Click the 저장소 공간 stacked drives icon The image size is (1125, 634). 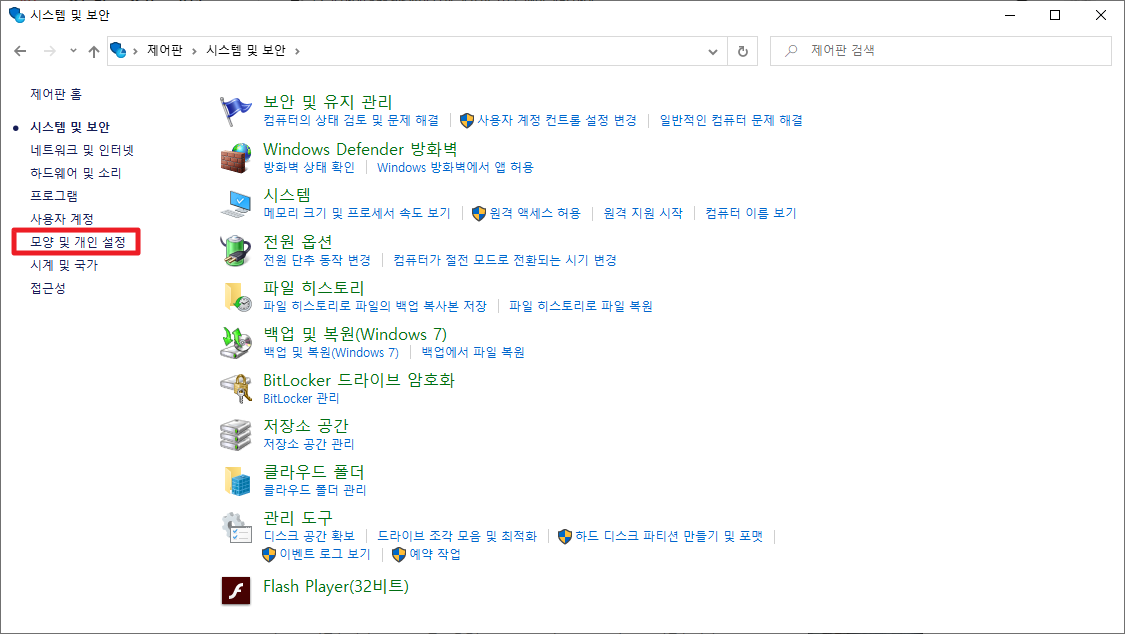coord(235,435)
